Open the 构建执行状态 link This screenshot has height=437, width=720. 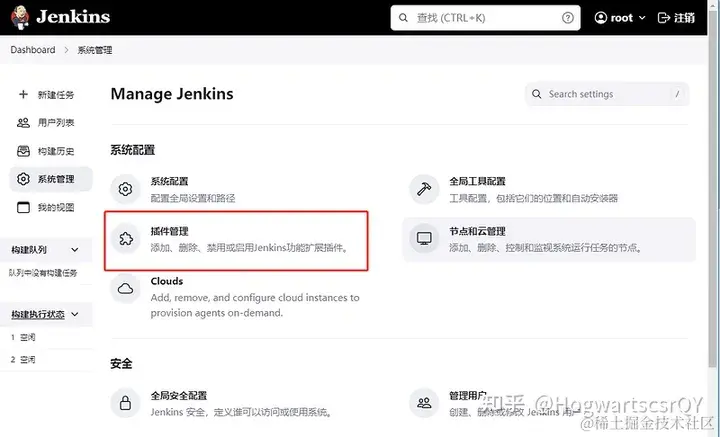[x=38, y=314]
